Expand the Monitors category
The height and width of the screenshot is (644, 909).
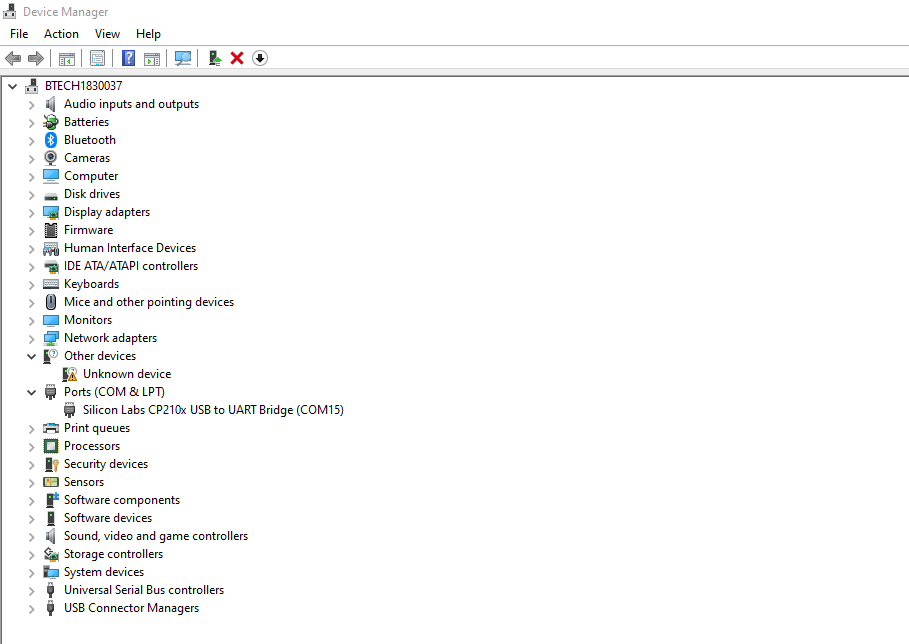[31, 321]
